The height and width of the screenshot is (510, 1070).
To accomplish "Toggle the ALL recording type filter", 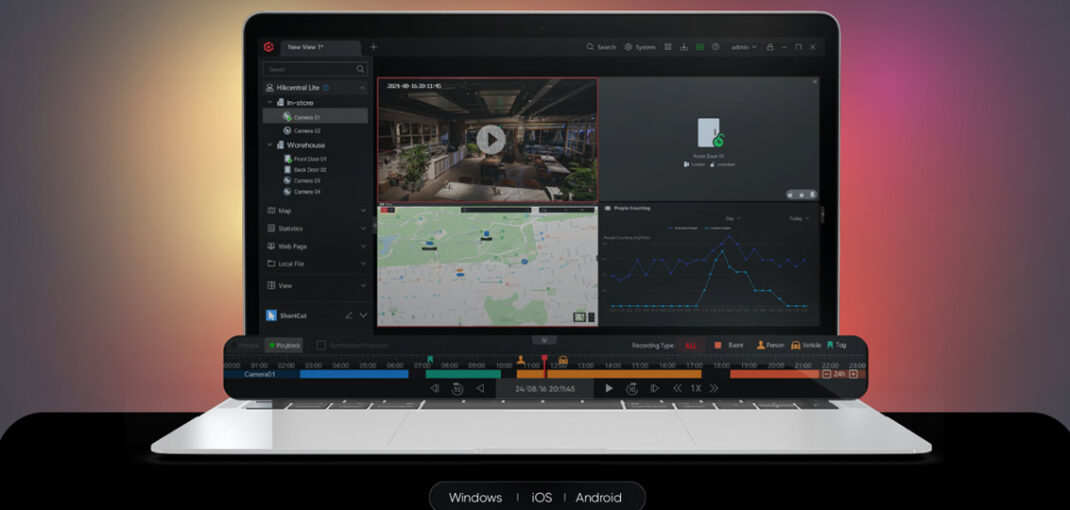I will coord(691,345).
